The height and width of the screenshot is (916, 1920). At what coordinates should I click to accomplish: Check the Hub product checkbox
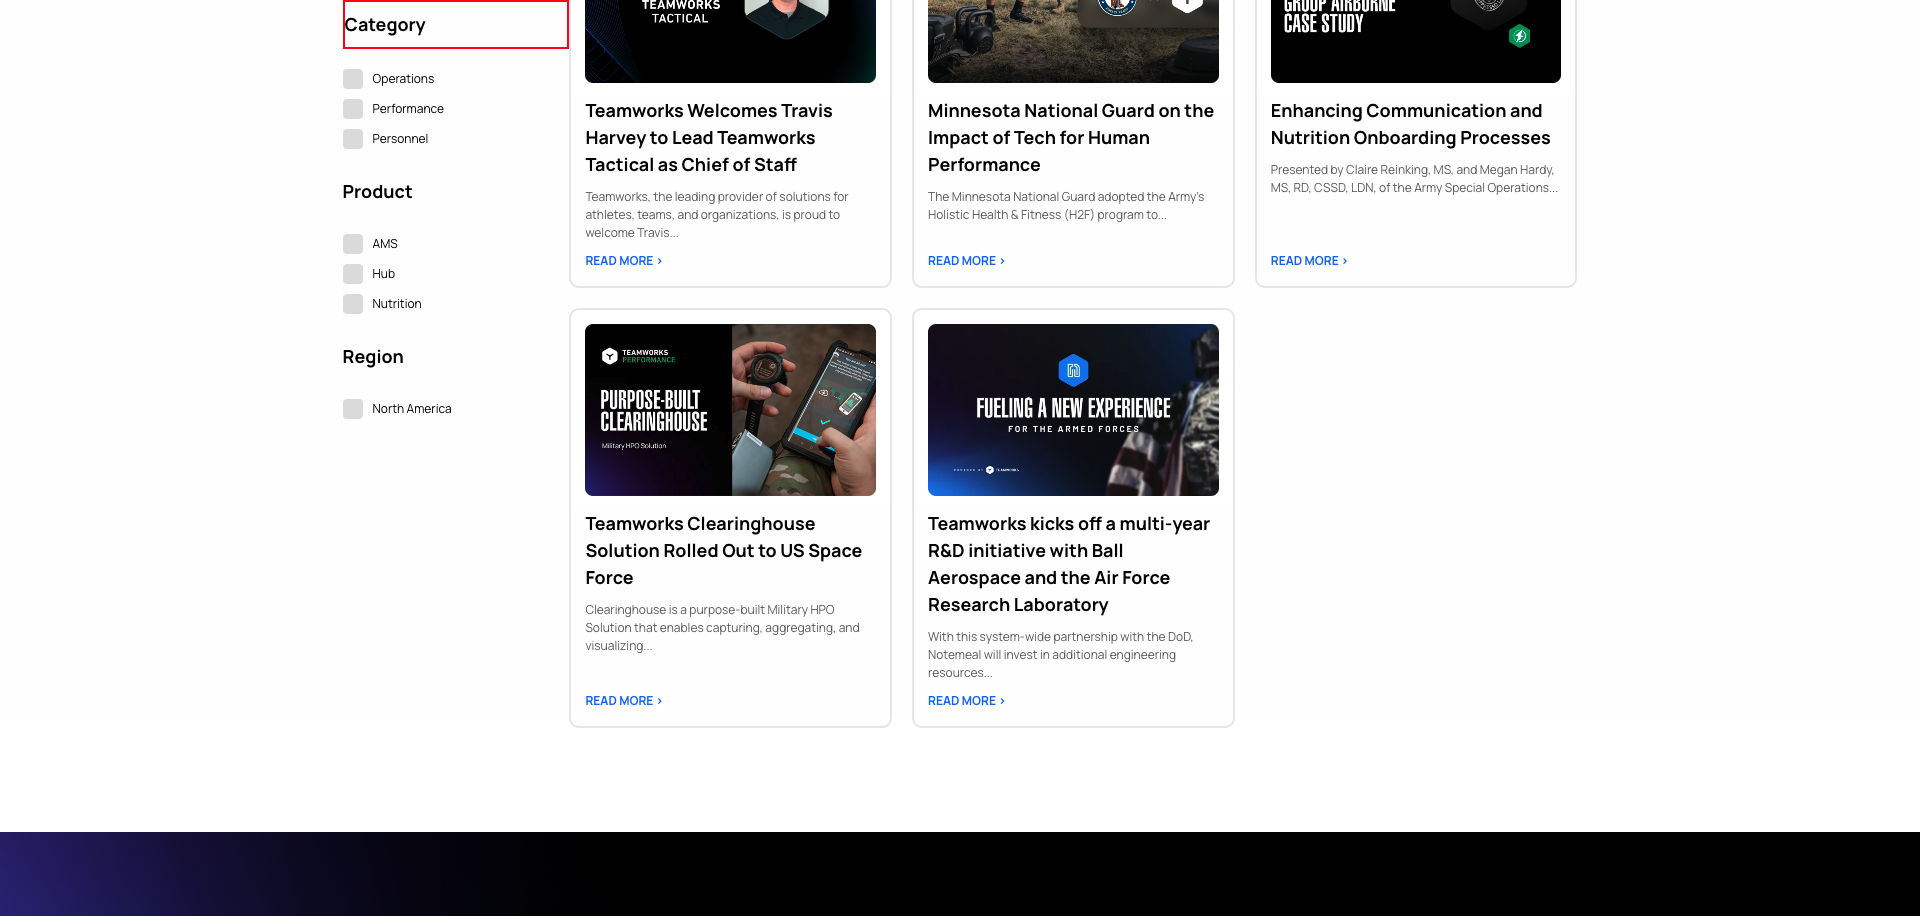[352, 273]
